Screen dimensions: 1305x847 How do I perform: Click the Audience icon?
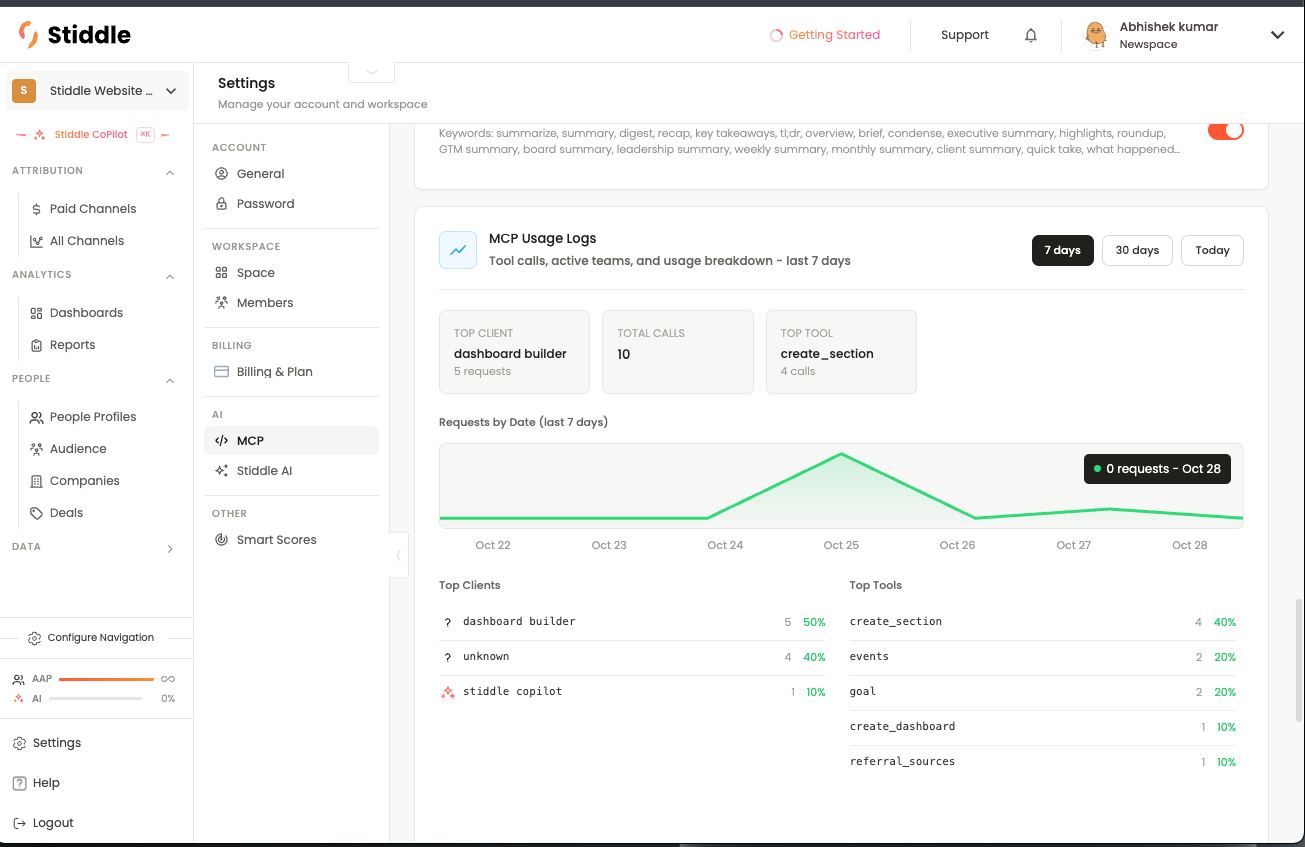(x=37, y=449)
